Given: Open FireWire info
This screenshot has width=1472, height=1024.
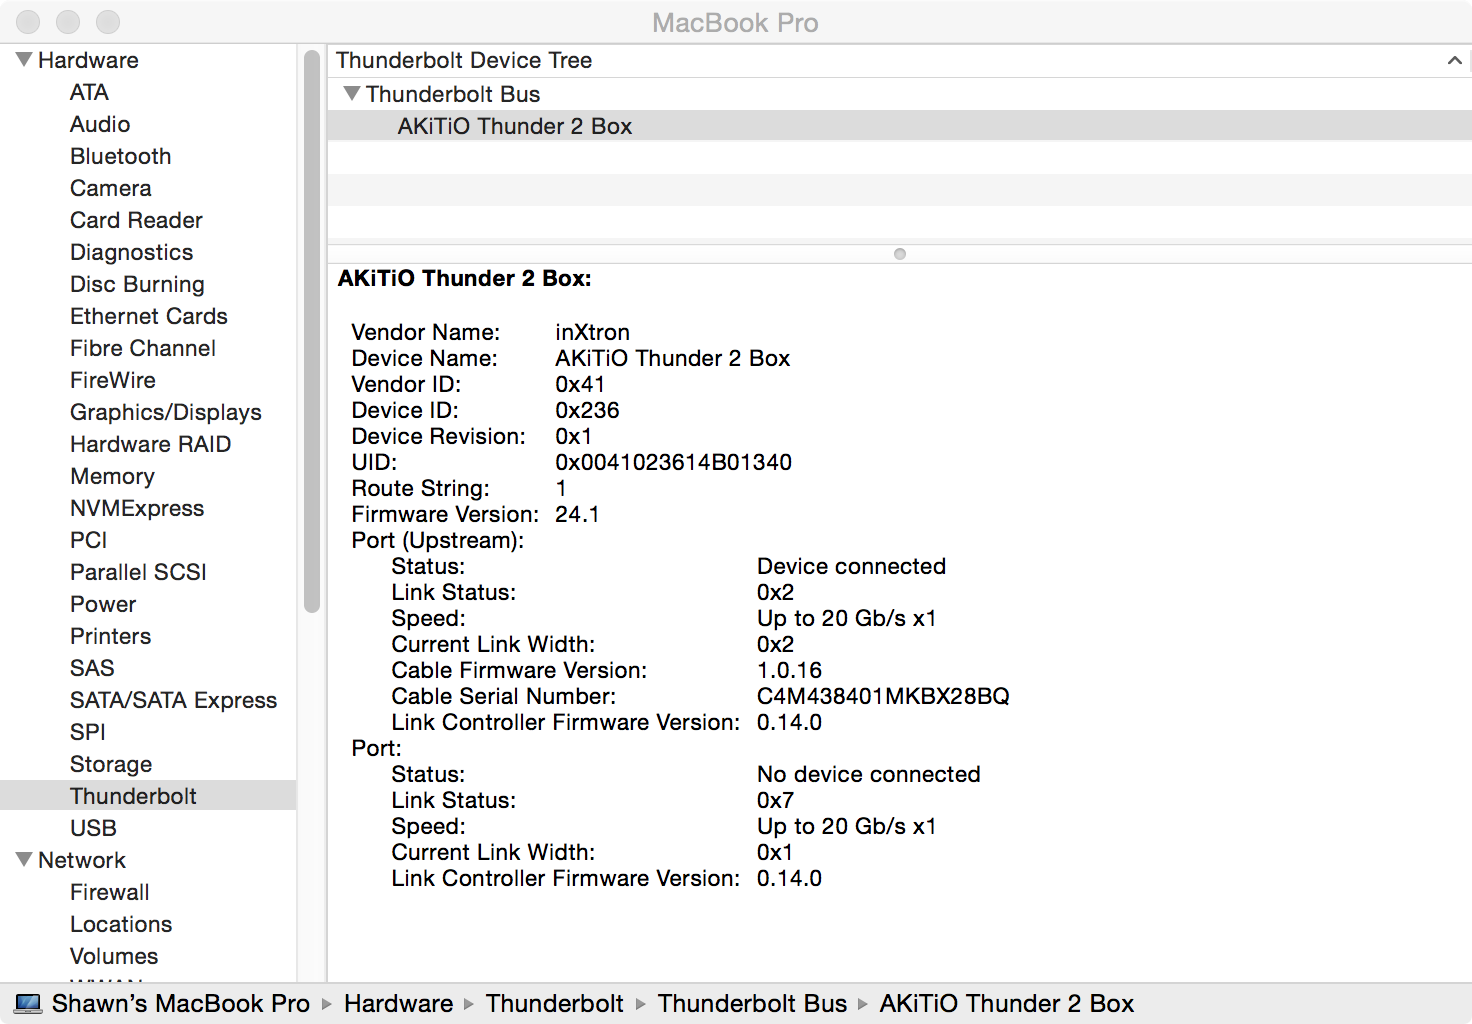Looking at the screenshot, I should [113, 380].
